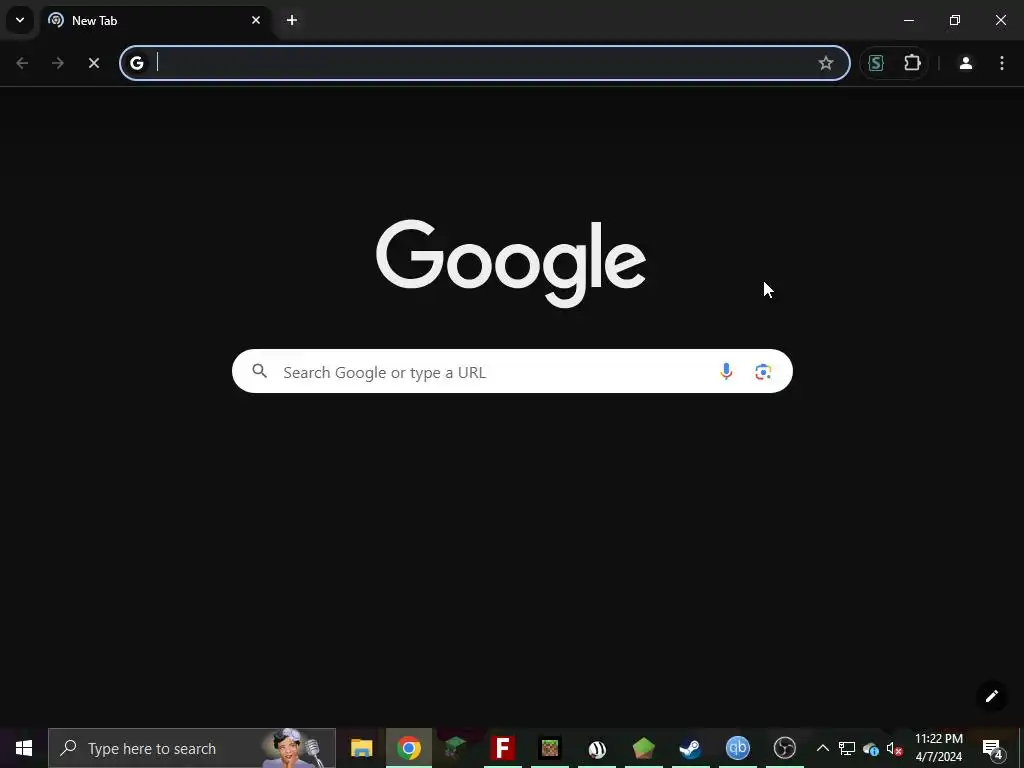Start voice search with microphone icon
This screenshot has height=768, width=1024.
click(x=726, y=372)
